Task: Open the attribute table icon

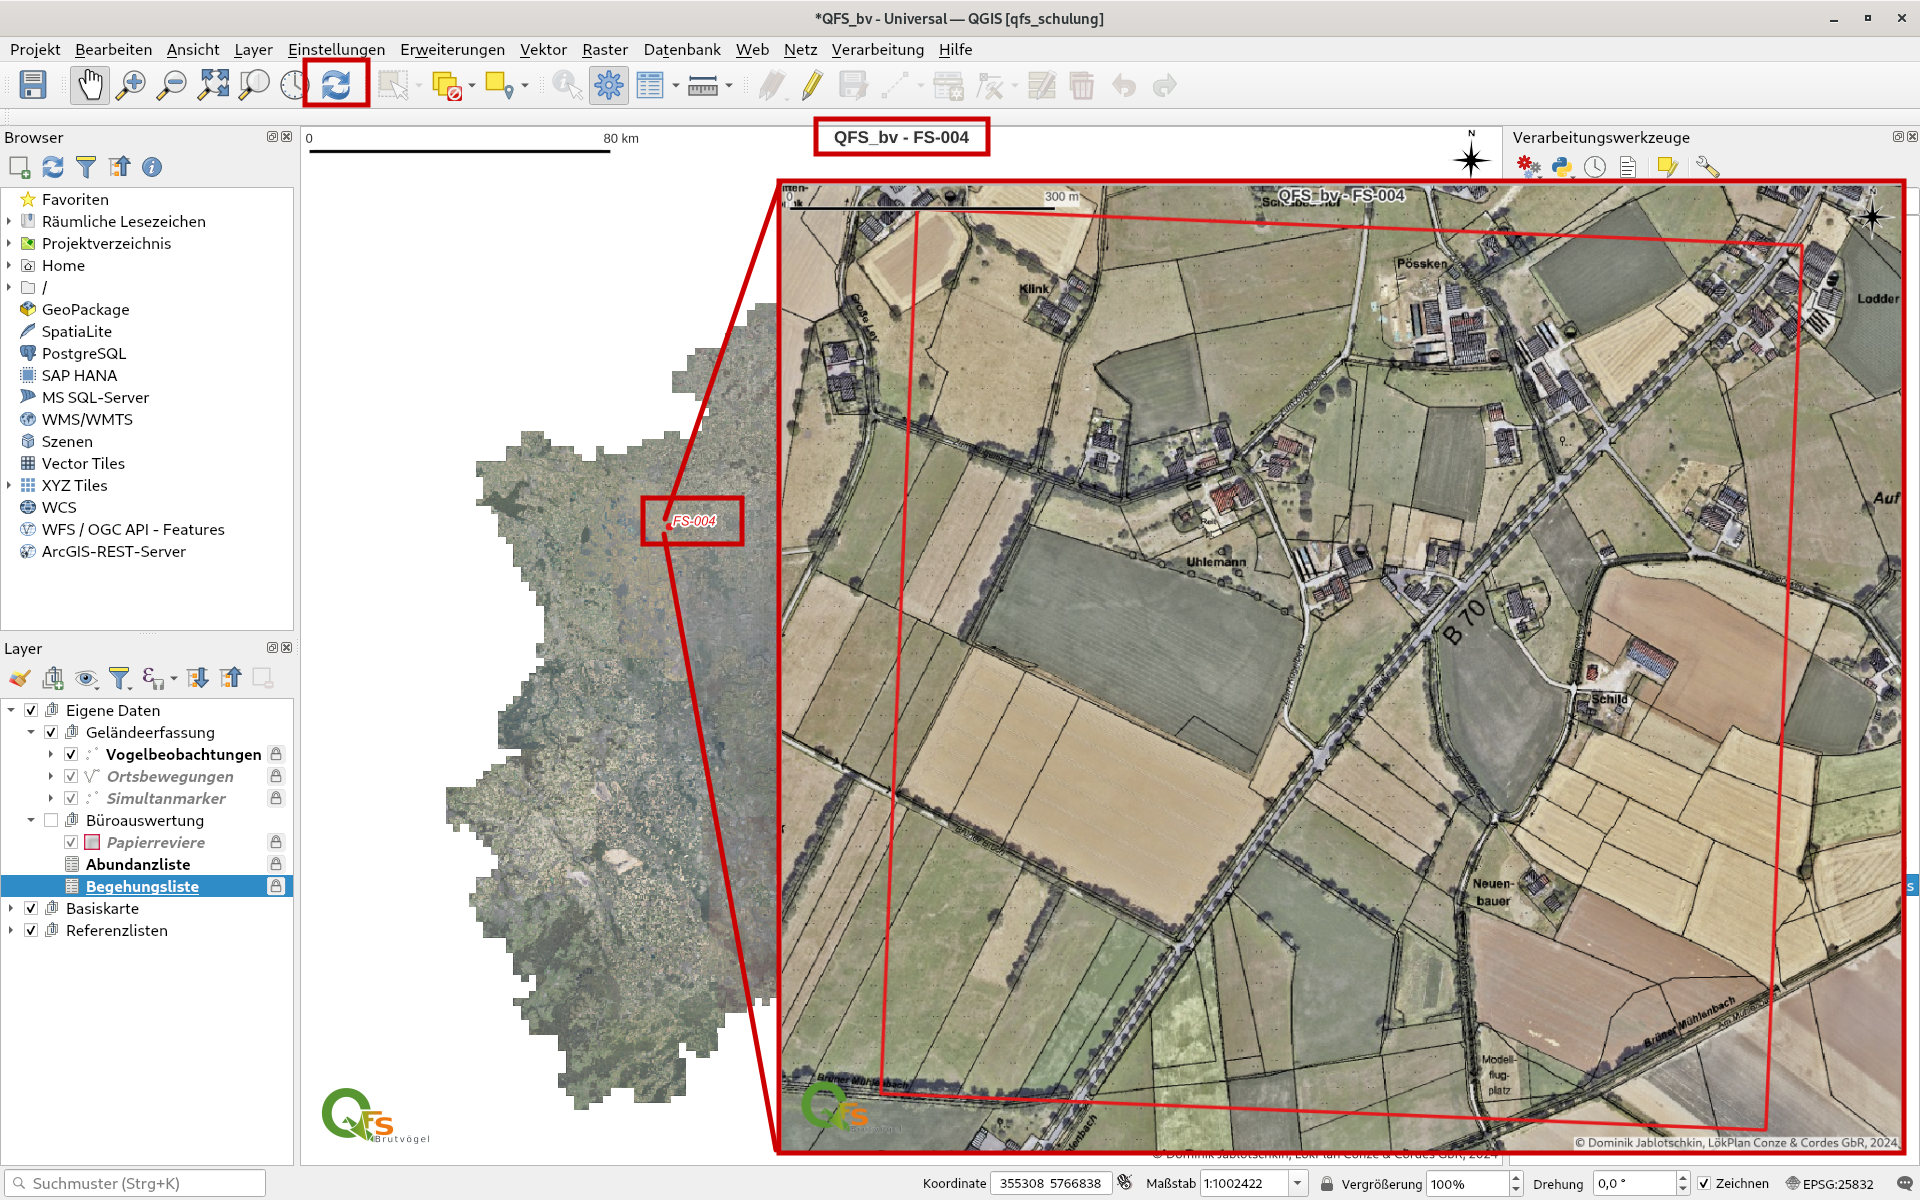Action: coord(650,86)
